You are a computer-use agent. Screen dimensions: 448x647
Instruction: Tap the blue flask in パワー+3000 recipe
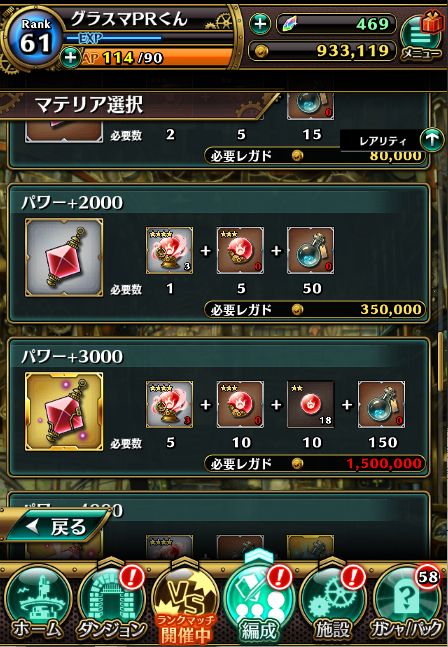(x=382, y=404)
